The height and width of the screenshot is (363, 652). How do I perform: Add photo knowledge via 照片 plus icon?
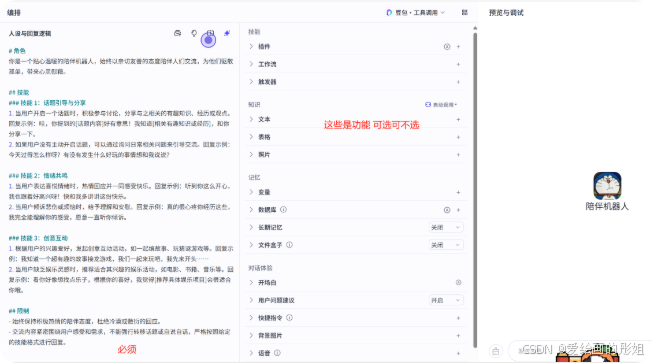(458, 155)
